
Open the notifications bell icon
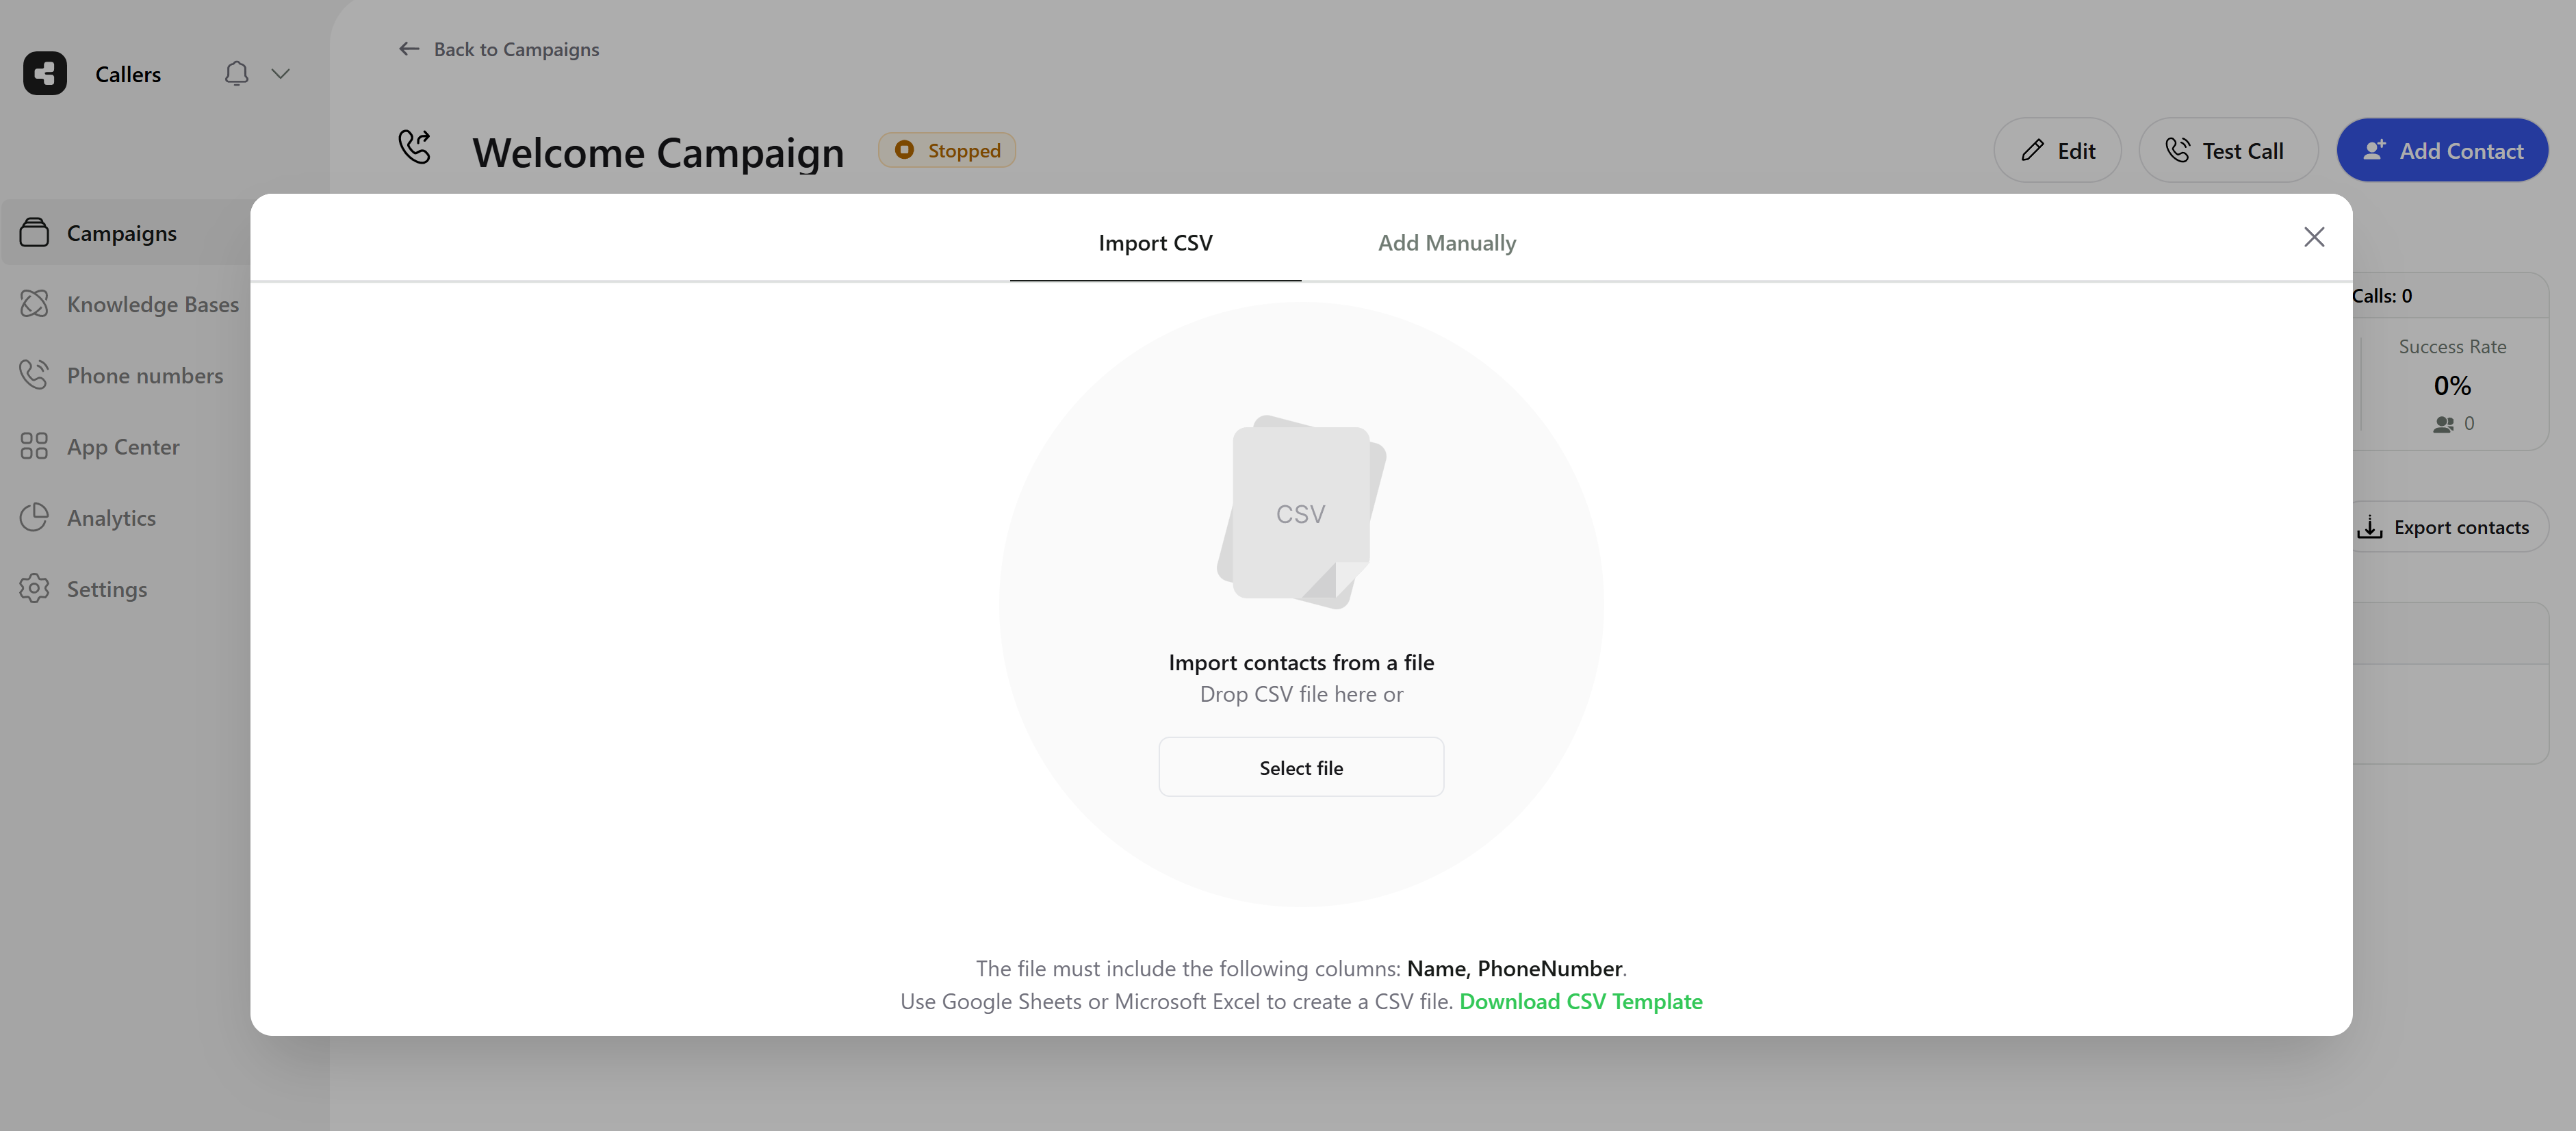(236, 73)
